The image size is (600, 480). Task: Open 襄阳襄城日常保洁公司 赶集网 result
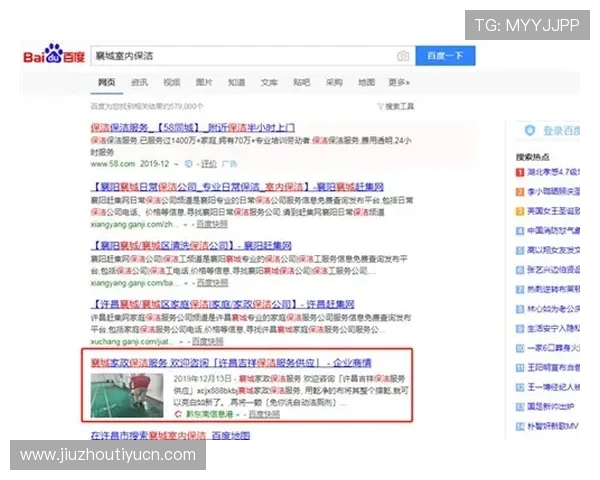point(237,187)
